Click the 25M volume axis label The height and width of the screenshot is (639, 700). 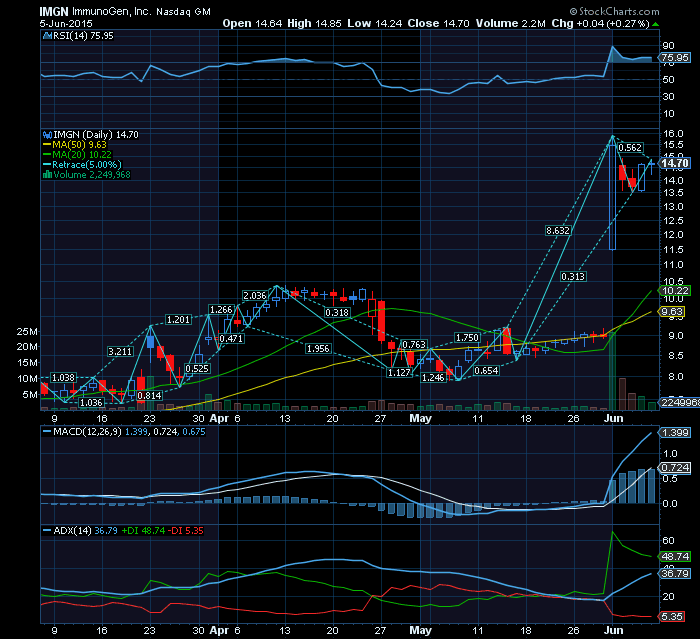pyautogui.click(x=27, y=332)
